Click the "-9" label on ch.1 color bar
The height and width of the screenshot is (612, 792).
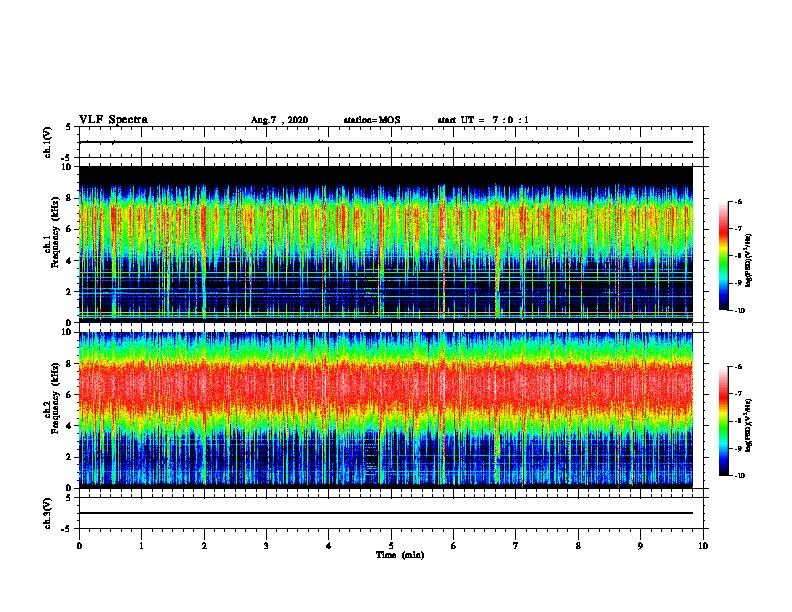click(738, 283)
